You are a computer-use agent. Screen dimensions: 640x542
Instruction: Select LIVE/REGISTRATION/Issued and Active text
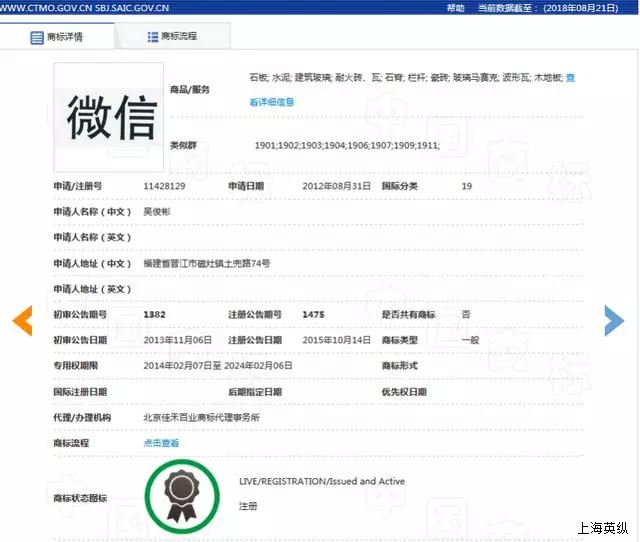tap(322, 482)
